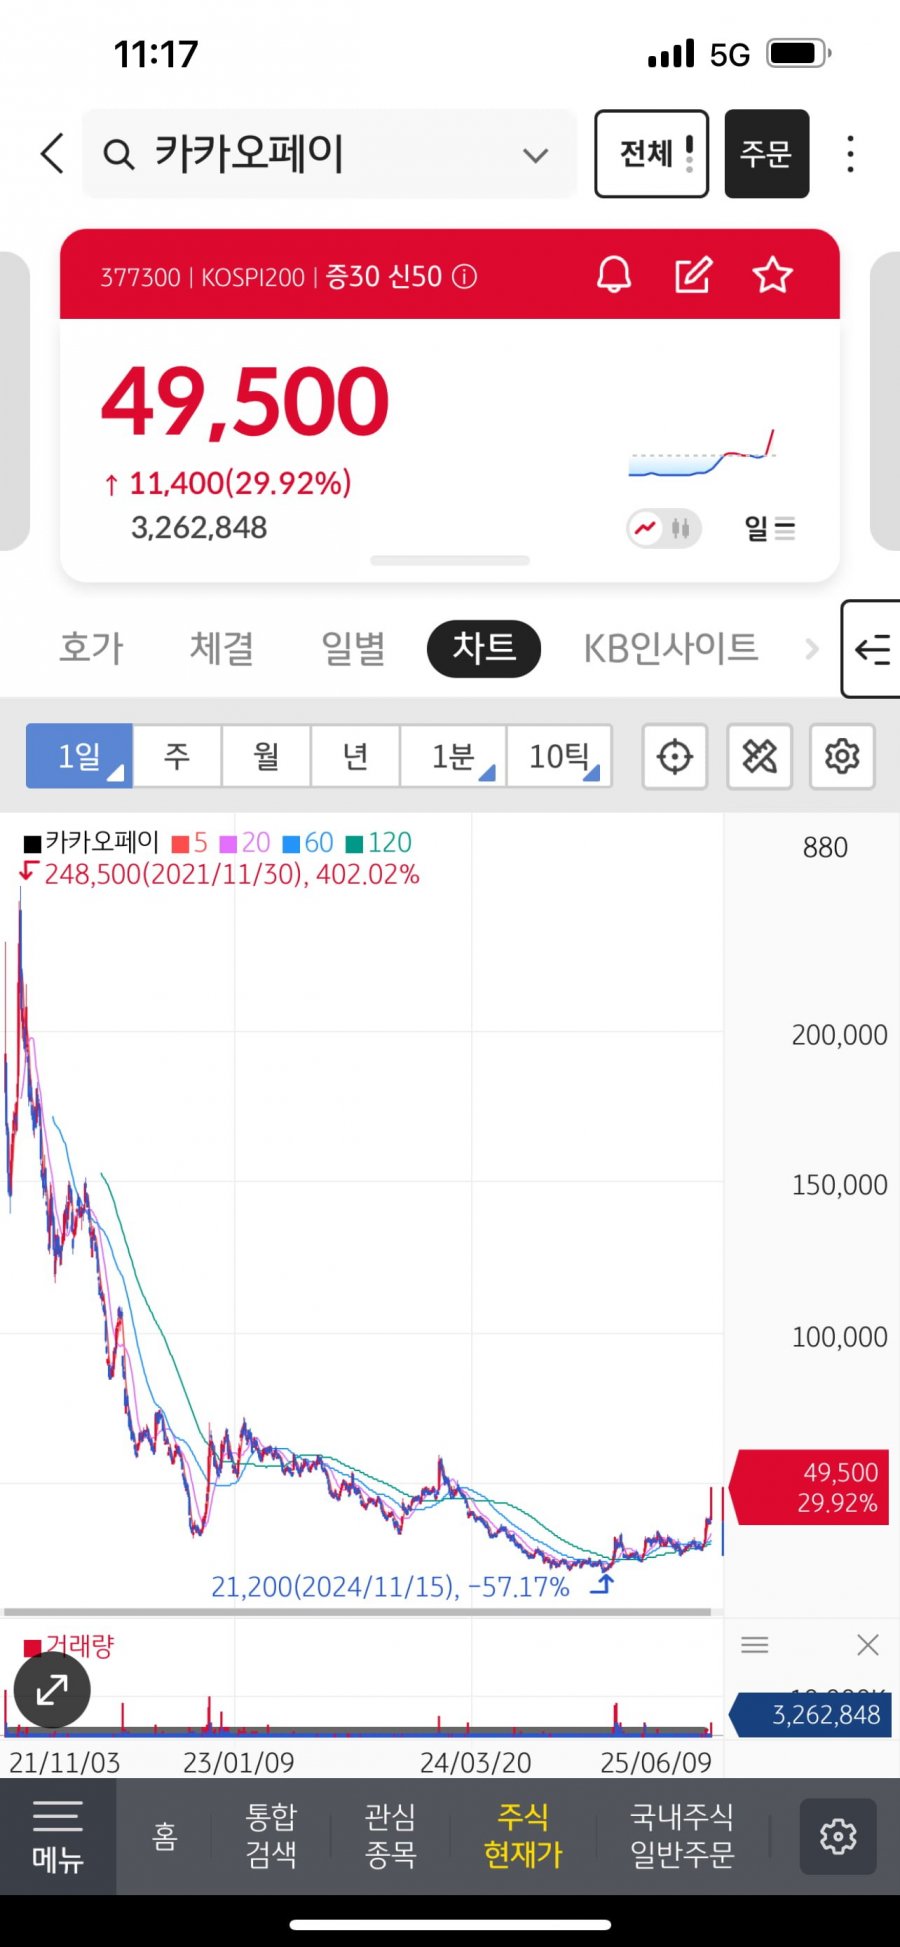Viewport: 900px width, 1947px height.
Task: Open volume panel hamburger menu
Action: click(755, 1645)
